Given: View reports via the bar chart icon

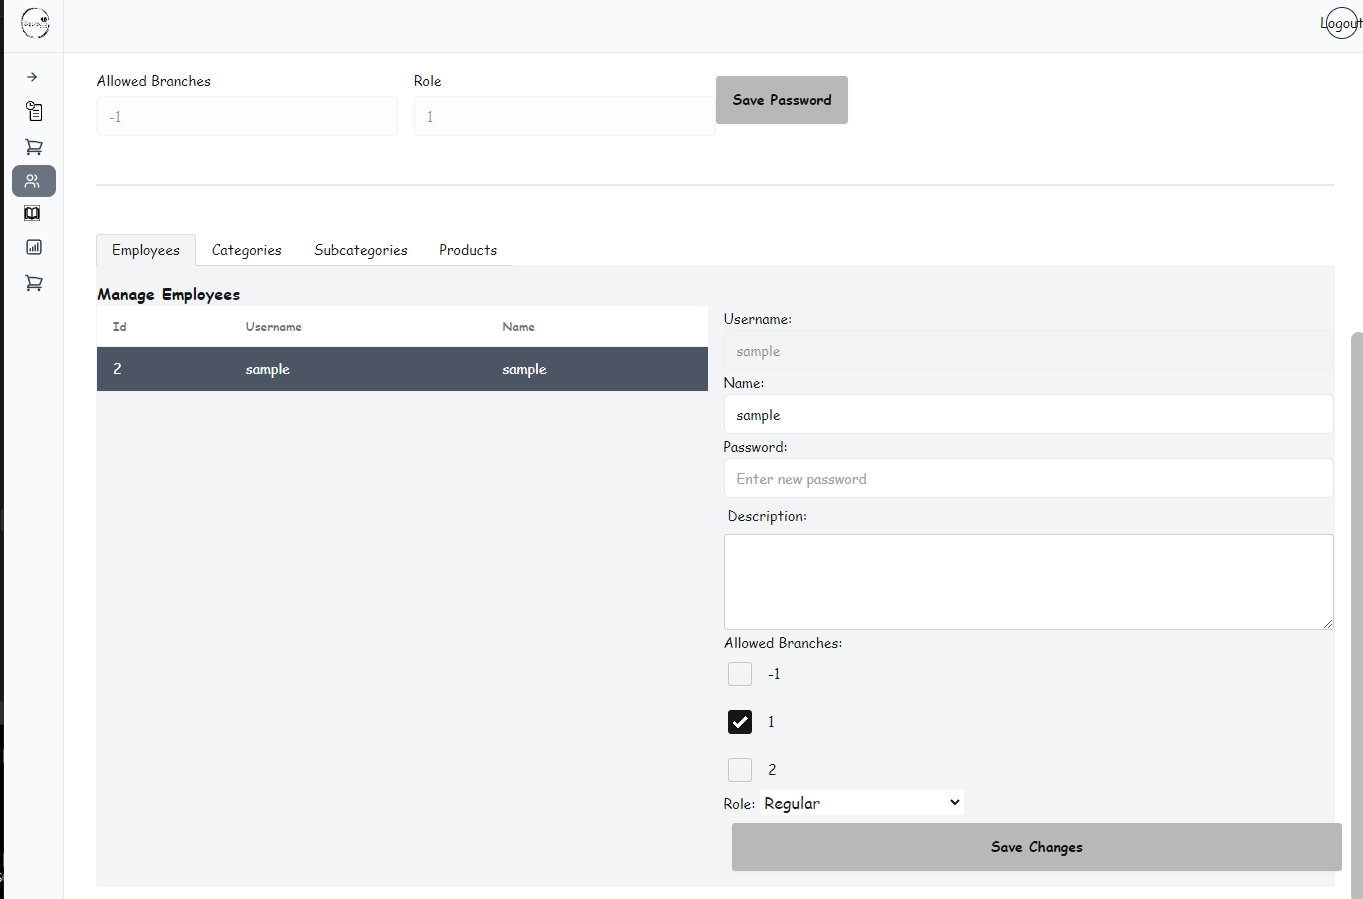Looking at the screenshot, I should pyautogui.click(x=33, y=246).
